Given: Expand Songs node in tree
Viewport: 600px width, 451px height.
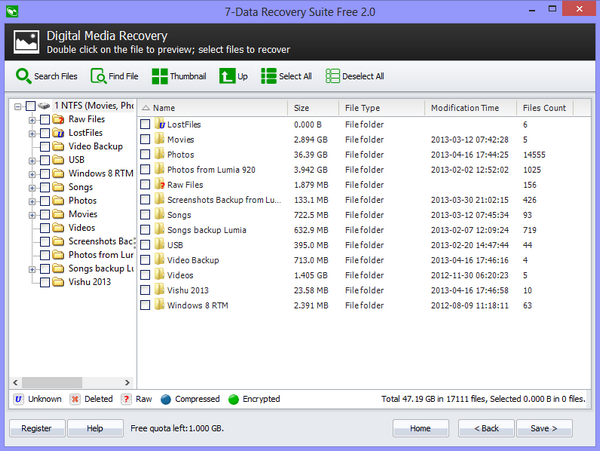Looking at the screenshot, I should point(32,188).
